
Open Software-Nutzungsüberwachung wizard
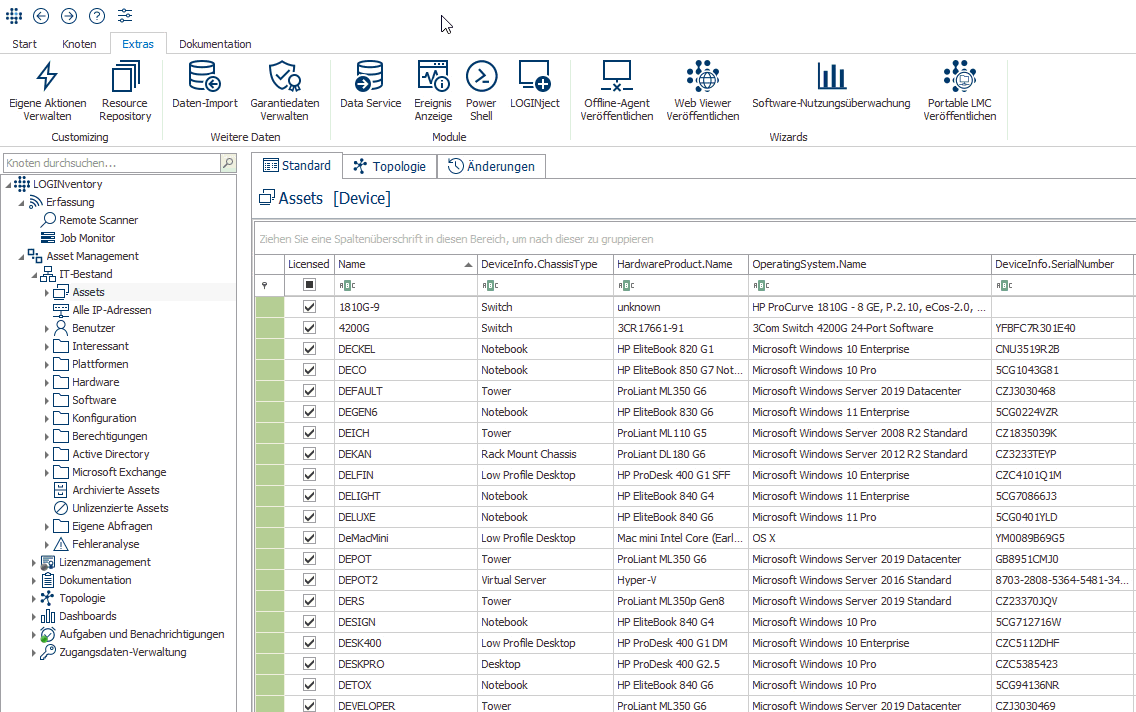pos(831,85)
